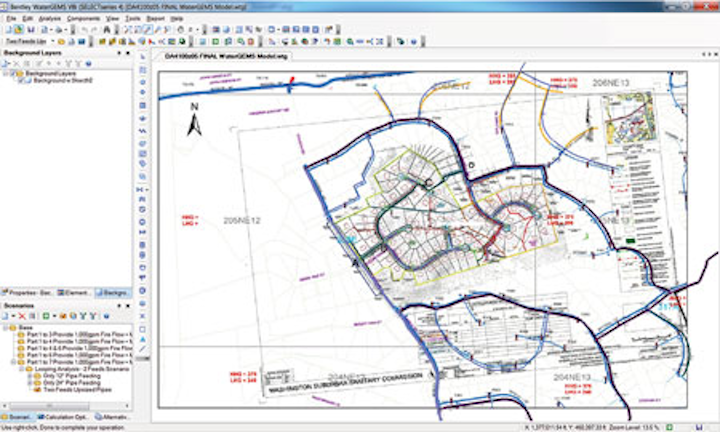
Task: Select the DA4100z05 FINAL WaterGEMS Model tab
Action: pos(226,56)
